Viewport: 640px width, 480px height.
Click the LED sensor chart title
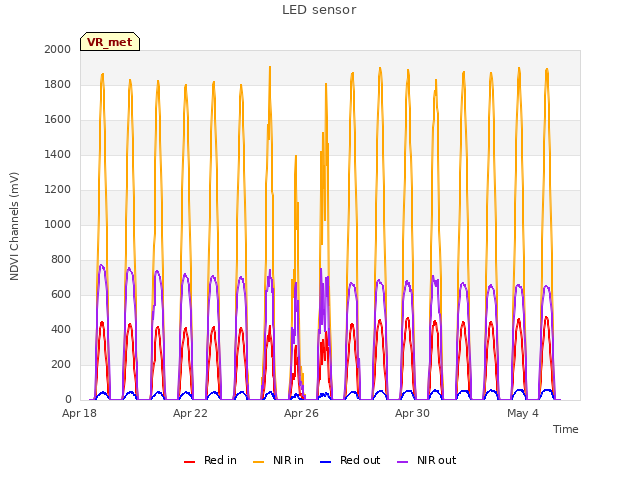point(319,10)
